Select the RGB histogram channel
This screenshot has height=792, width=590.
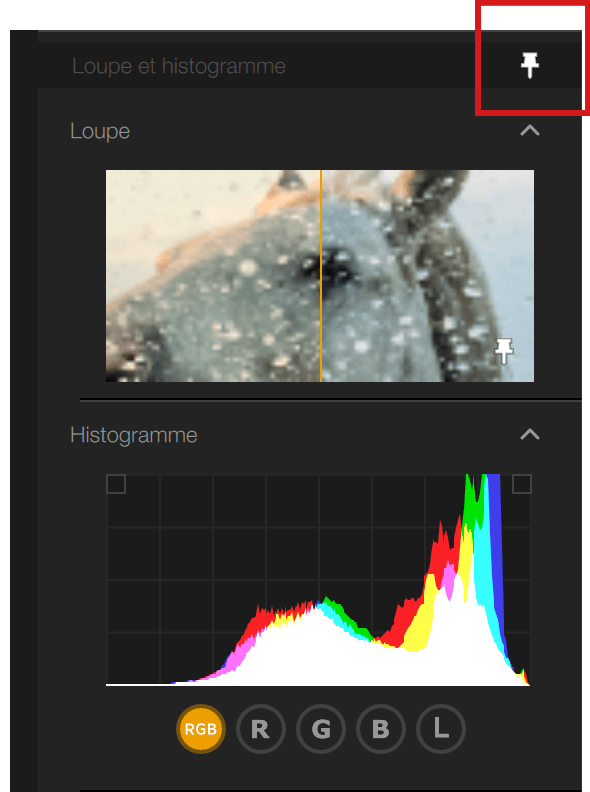[x=201, y=729]
